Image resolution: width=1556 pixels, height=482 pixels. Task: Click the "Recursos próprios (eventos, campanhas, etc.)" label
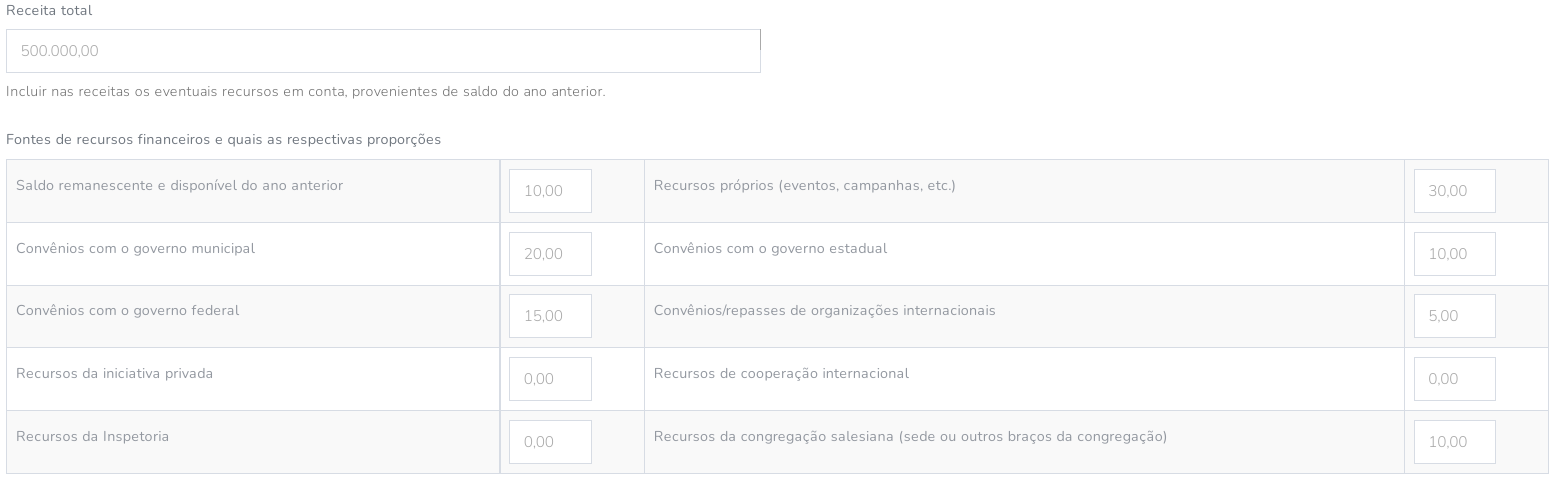tap(804, 186)
